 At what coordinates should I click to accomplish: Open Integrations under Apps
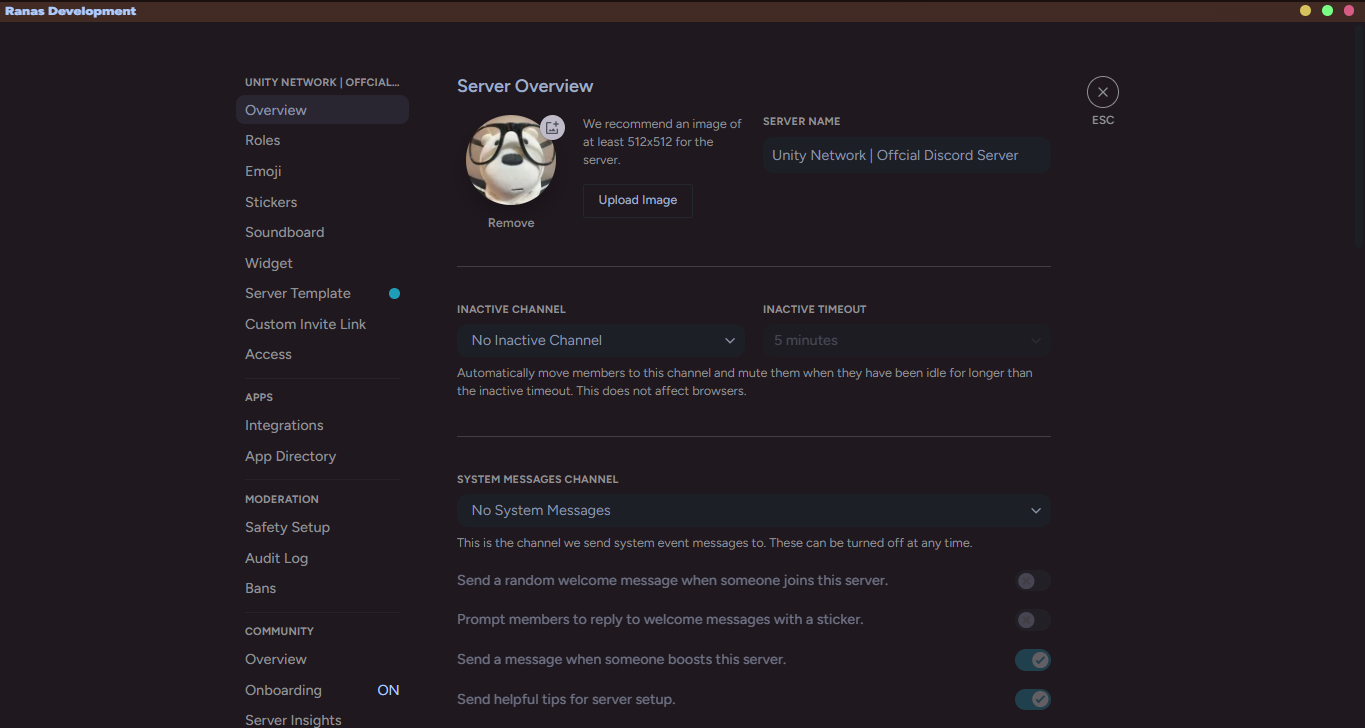(322, 425)
